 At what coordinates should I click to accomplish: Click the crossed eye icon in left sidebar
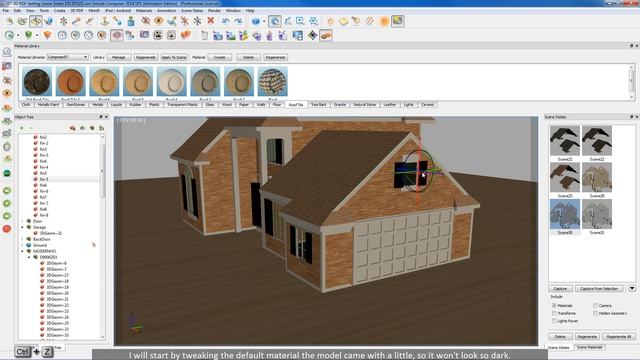coord(7,80)
